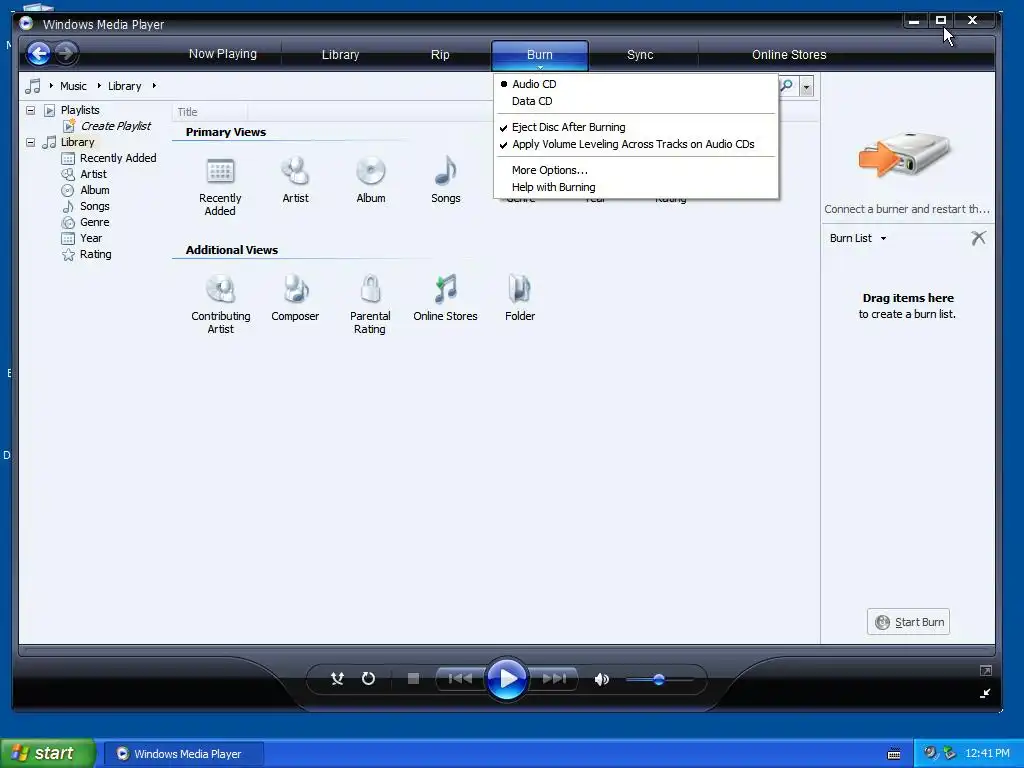Select Rating in the library tree

point(95,254)
